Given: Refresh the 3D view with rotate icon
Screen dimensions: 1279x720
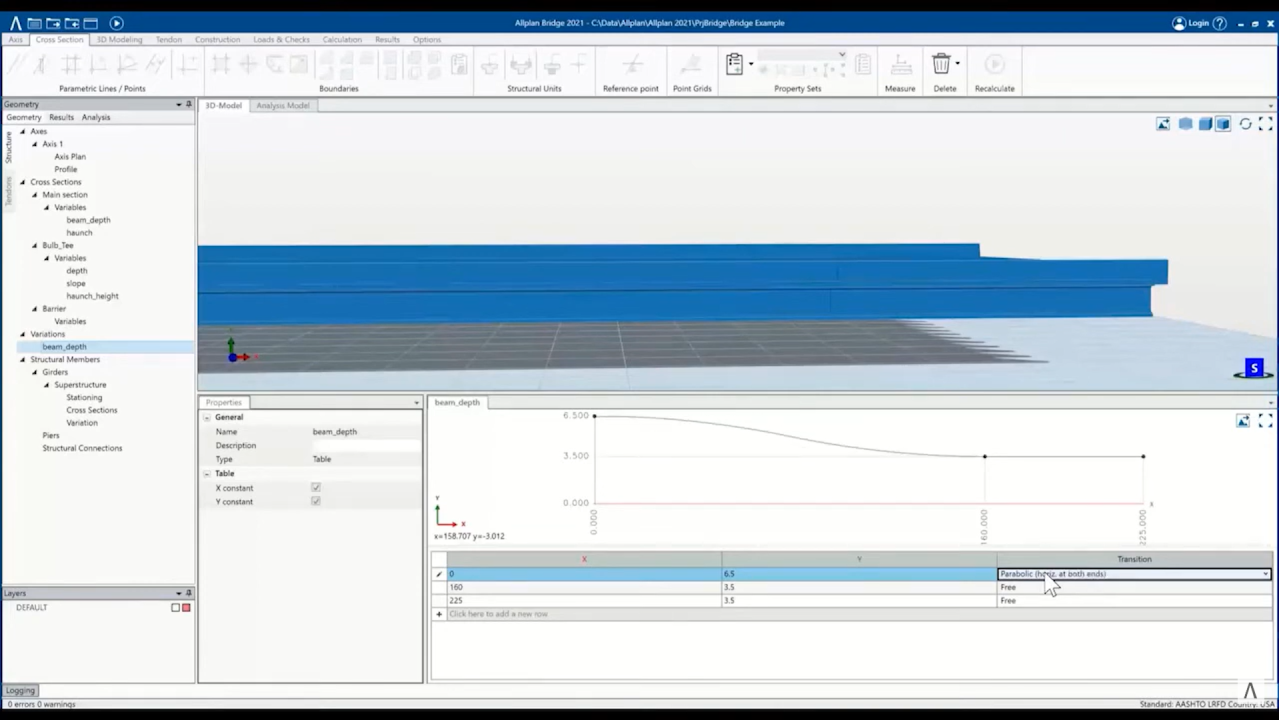Looking at the screenshot, I should tap(1245, 123).
